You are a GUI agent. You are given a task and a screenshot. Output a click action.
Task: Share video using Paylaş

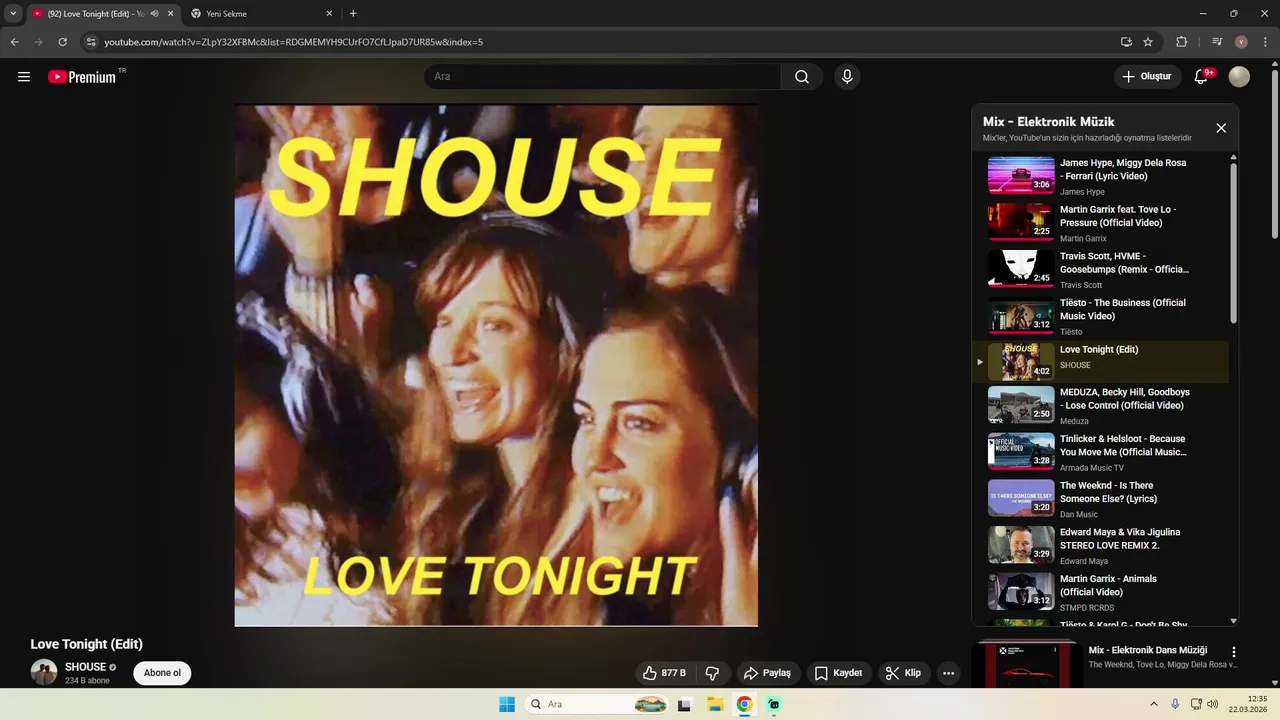[x=767, y=673]
